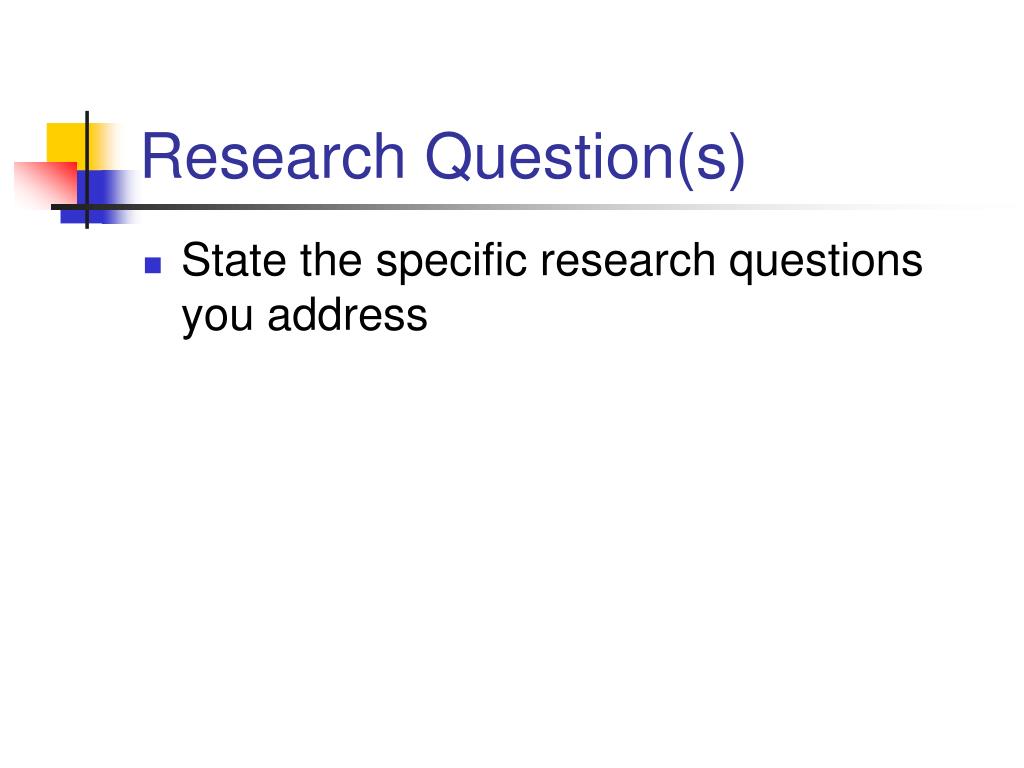Click lowercase "research" in the bullet line
Viewport: 1024px width, 768px height.
[628, 260]
